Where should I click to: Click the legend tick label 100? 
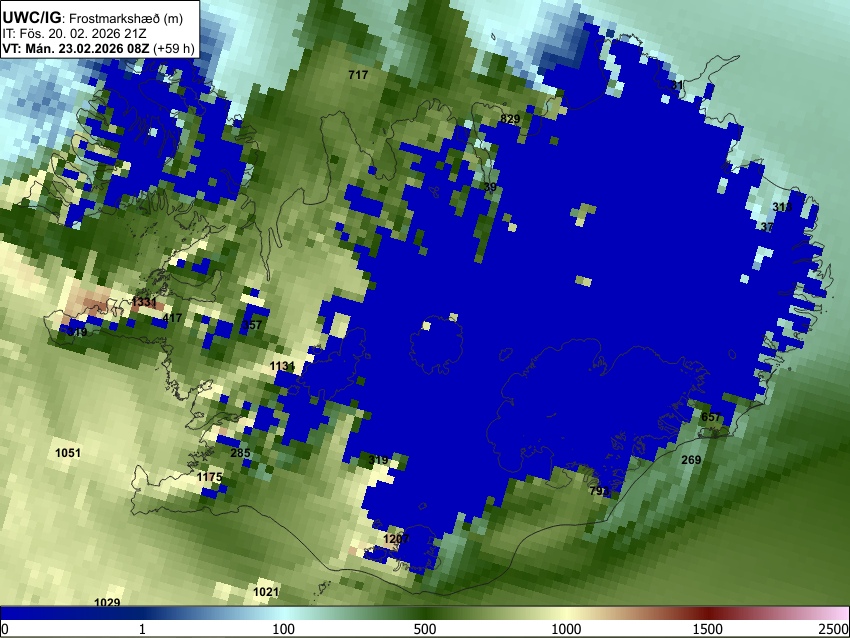(283, 629)
